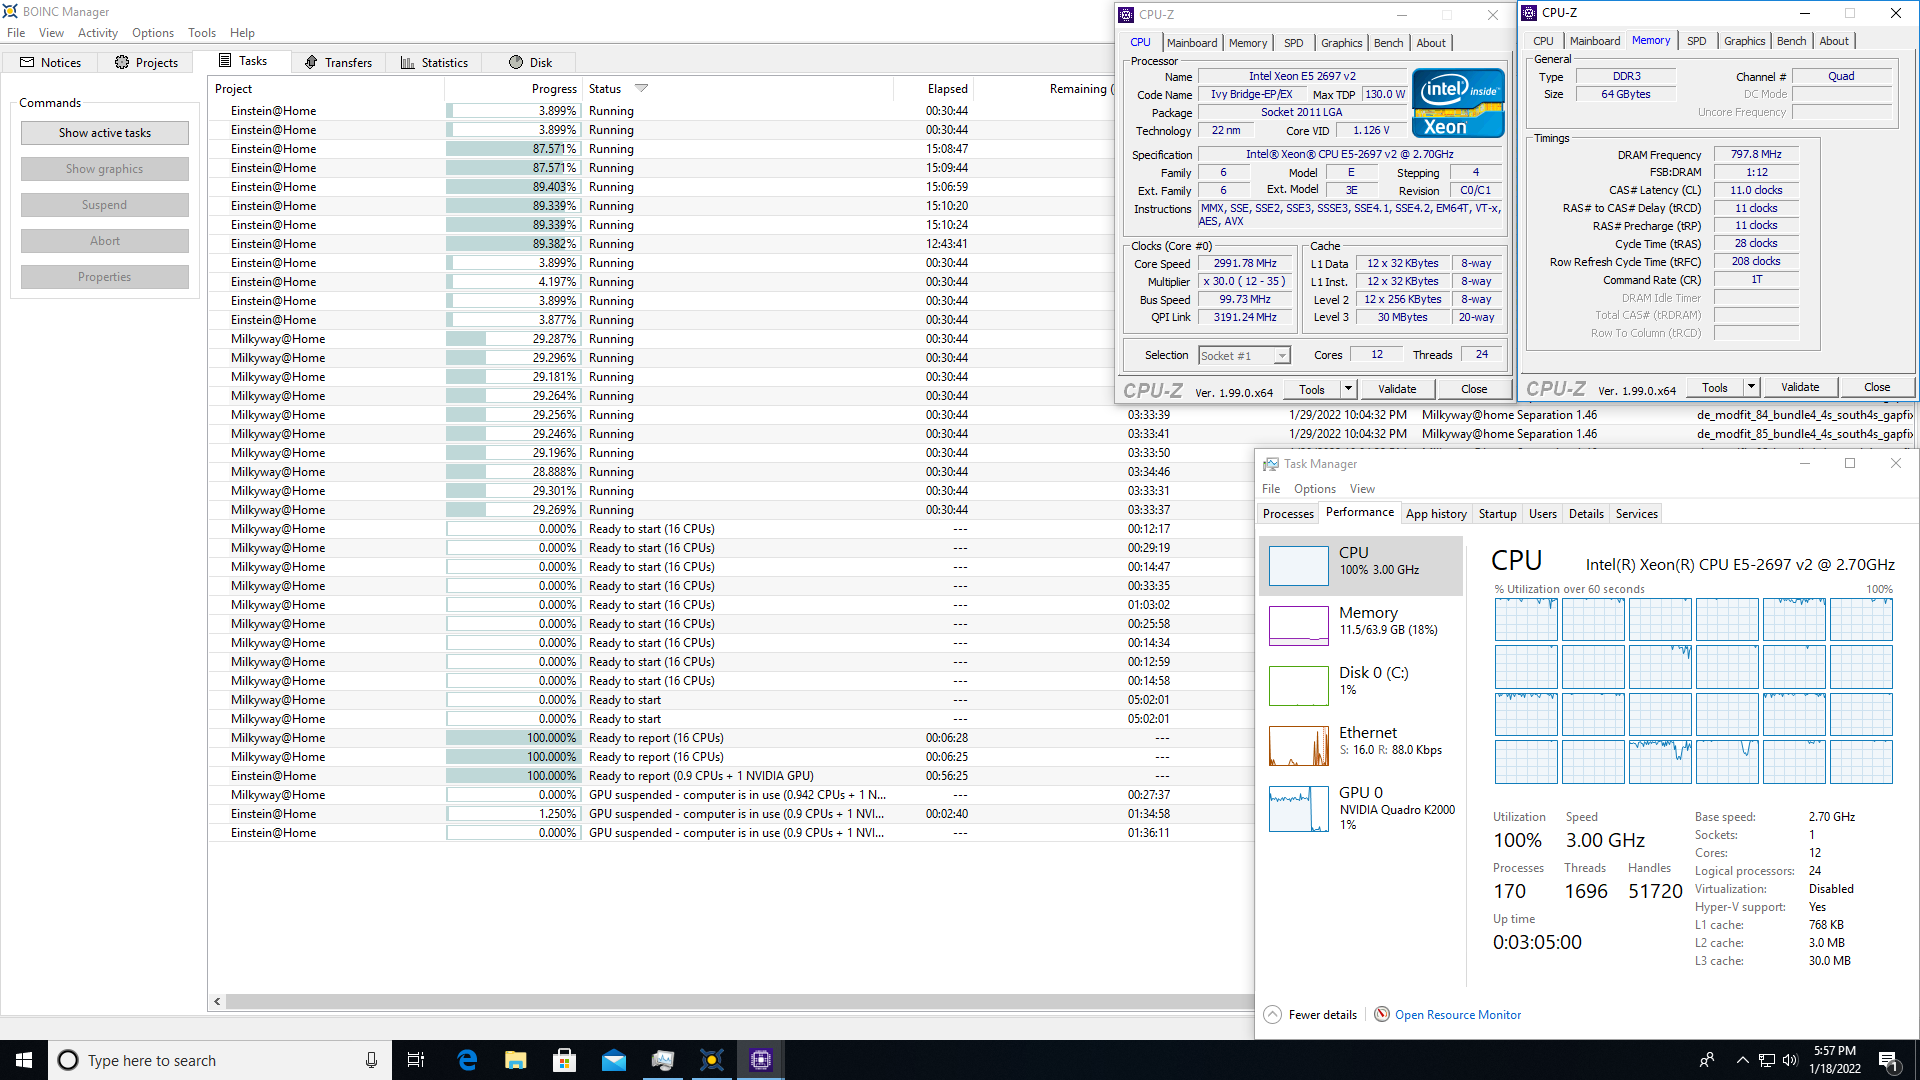Screen dimensions: 1920x1080
Task: Open the Options menu in BOINC Manager
Action: point(152,33)
